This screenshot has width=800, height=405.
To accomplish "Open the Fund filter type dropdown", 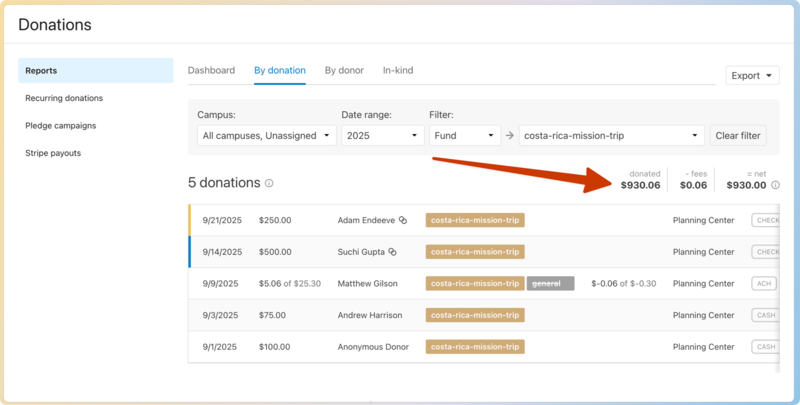I will click(465, 136).
